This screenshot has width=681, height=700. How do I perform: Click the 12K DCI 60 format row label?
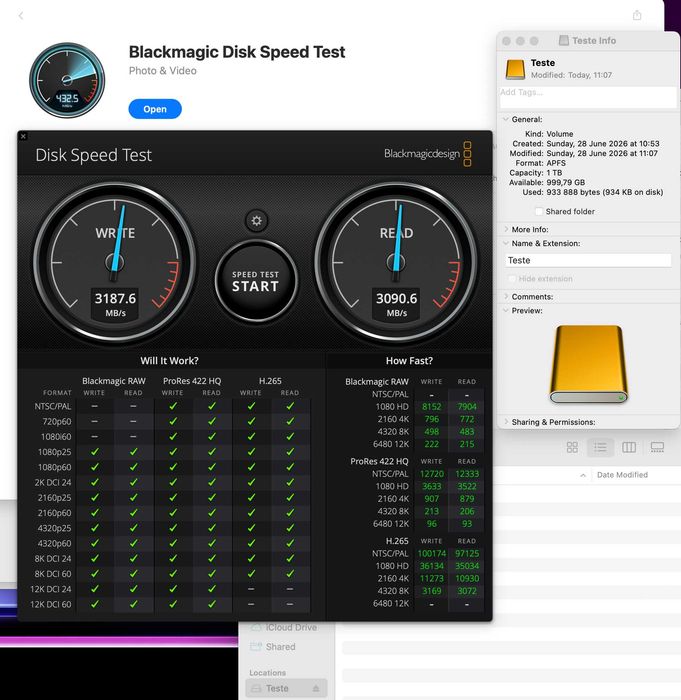50,604
